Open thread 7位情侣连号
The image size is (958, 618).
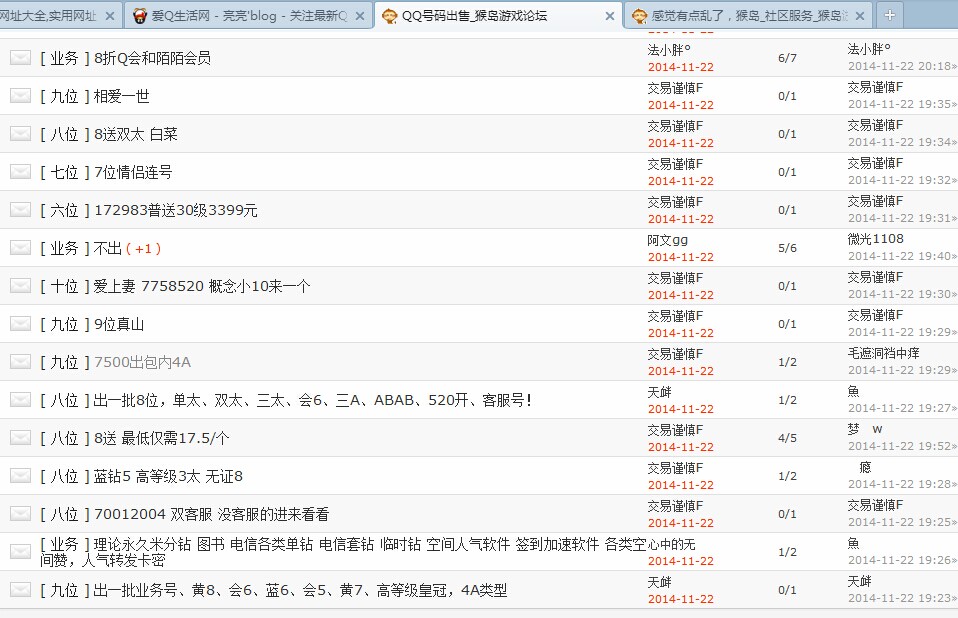click(133, 172)
